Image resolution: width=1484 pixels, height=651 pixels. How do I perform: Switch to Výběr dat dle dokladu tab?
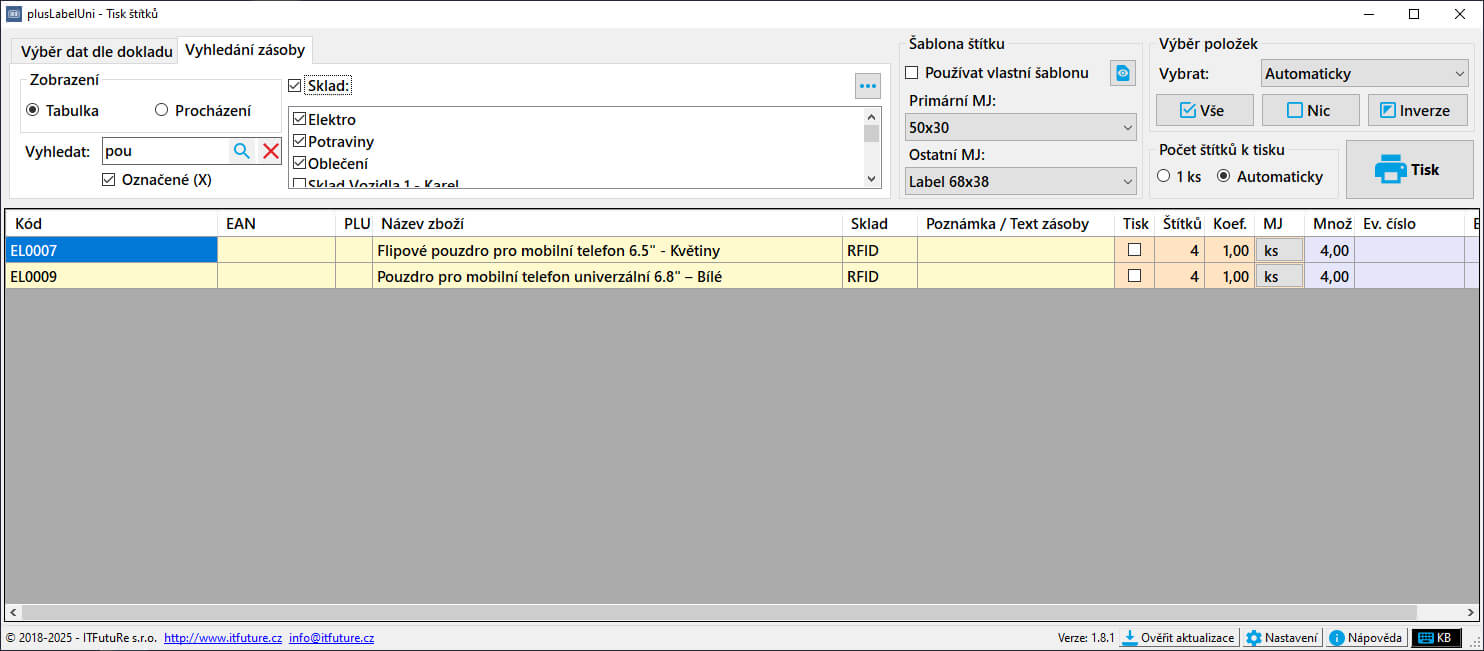pos(96,51)
